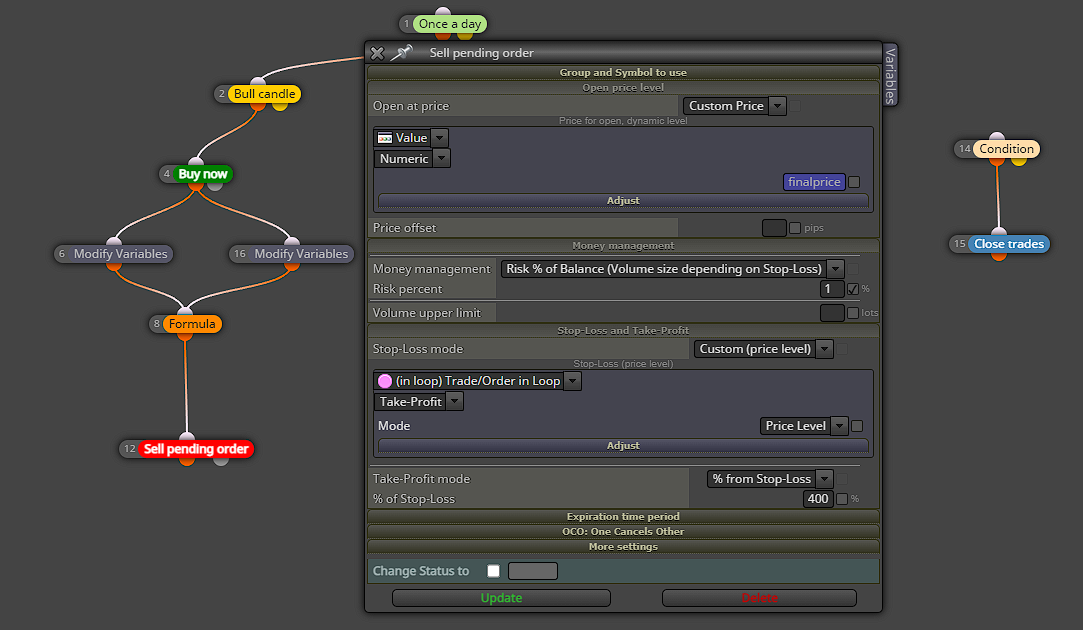Select the orange Formula node
1083x630 pixels.
[192, 324]
